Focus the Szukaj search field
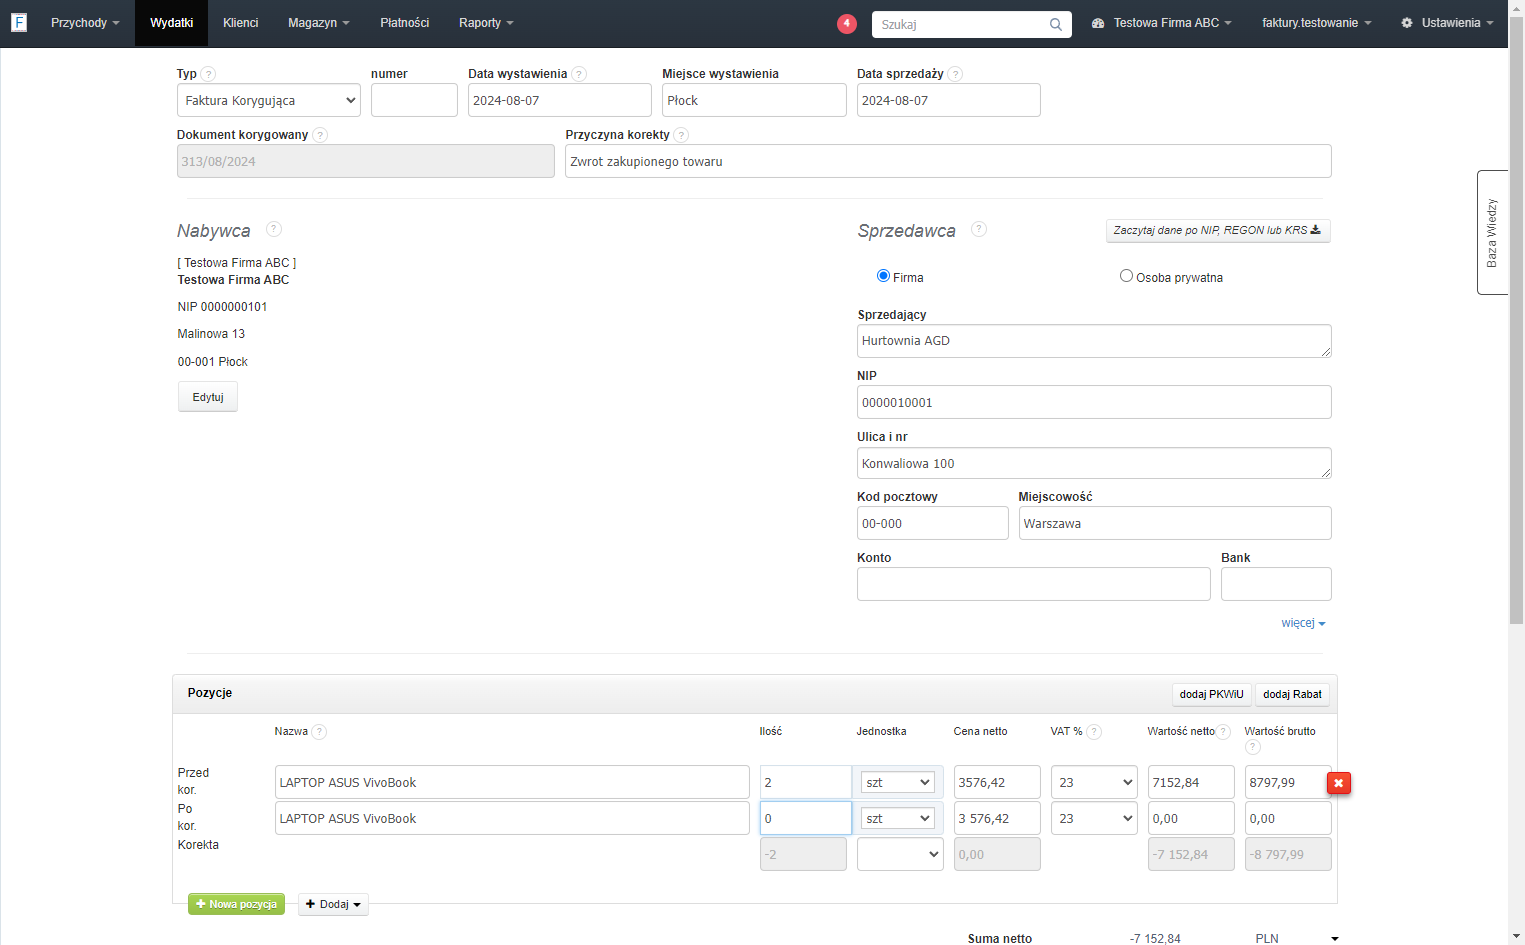The width and height of the screenshot is (1525, 945). click(x=960, y=24)
